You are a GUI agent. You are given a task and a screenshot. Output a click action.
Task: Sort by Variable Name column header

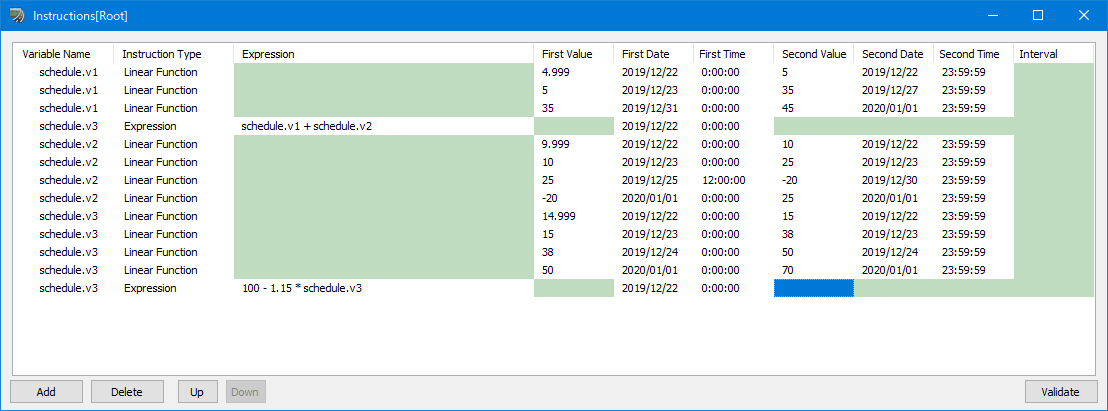tap(63, 54)
